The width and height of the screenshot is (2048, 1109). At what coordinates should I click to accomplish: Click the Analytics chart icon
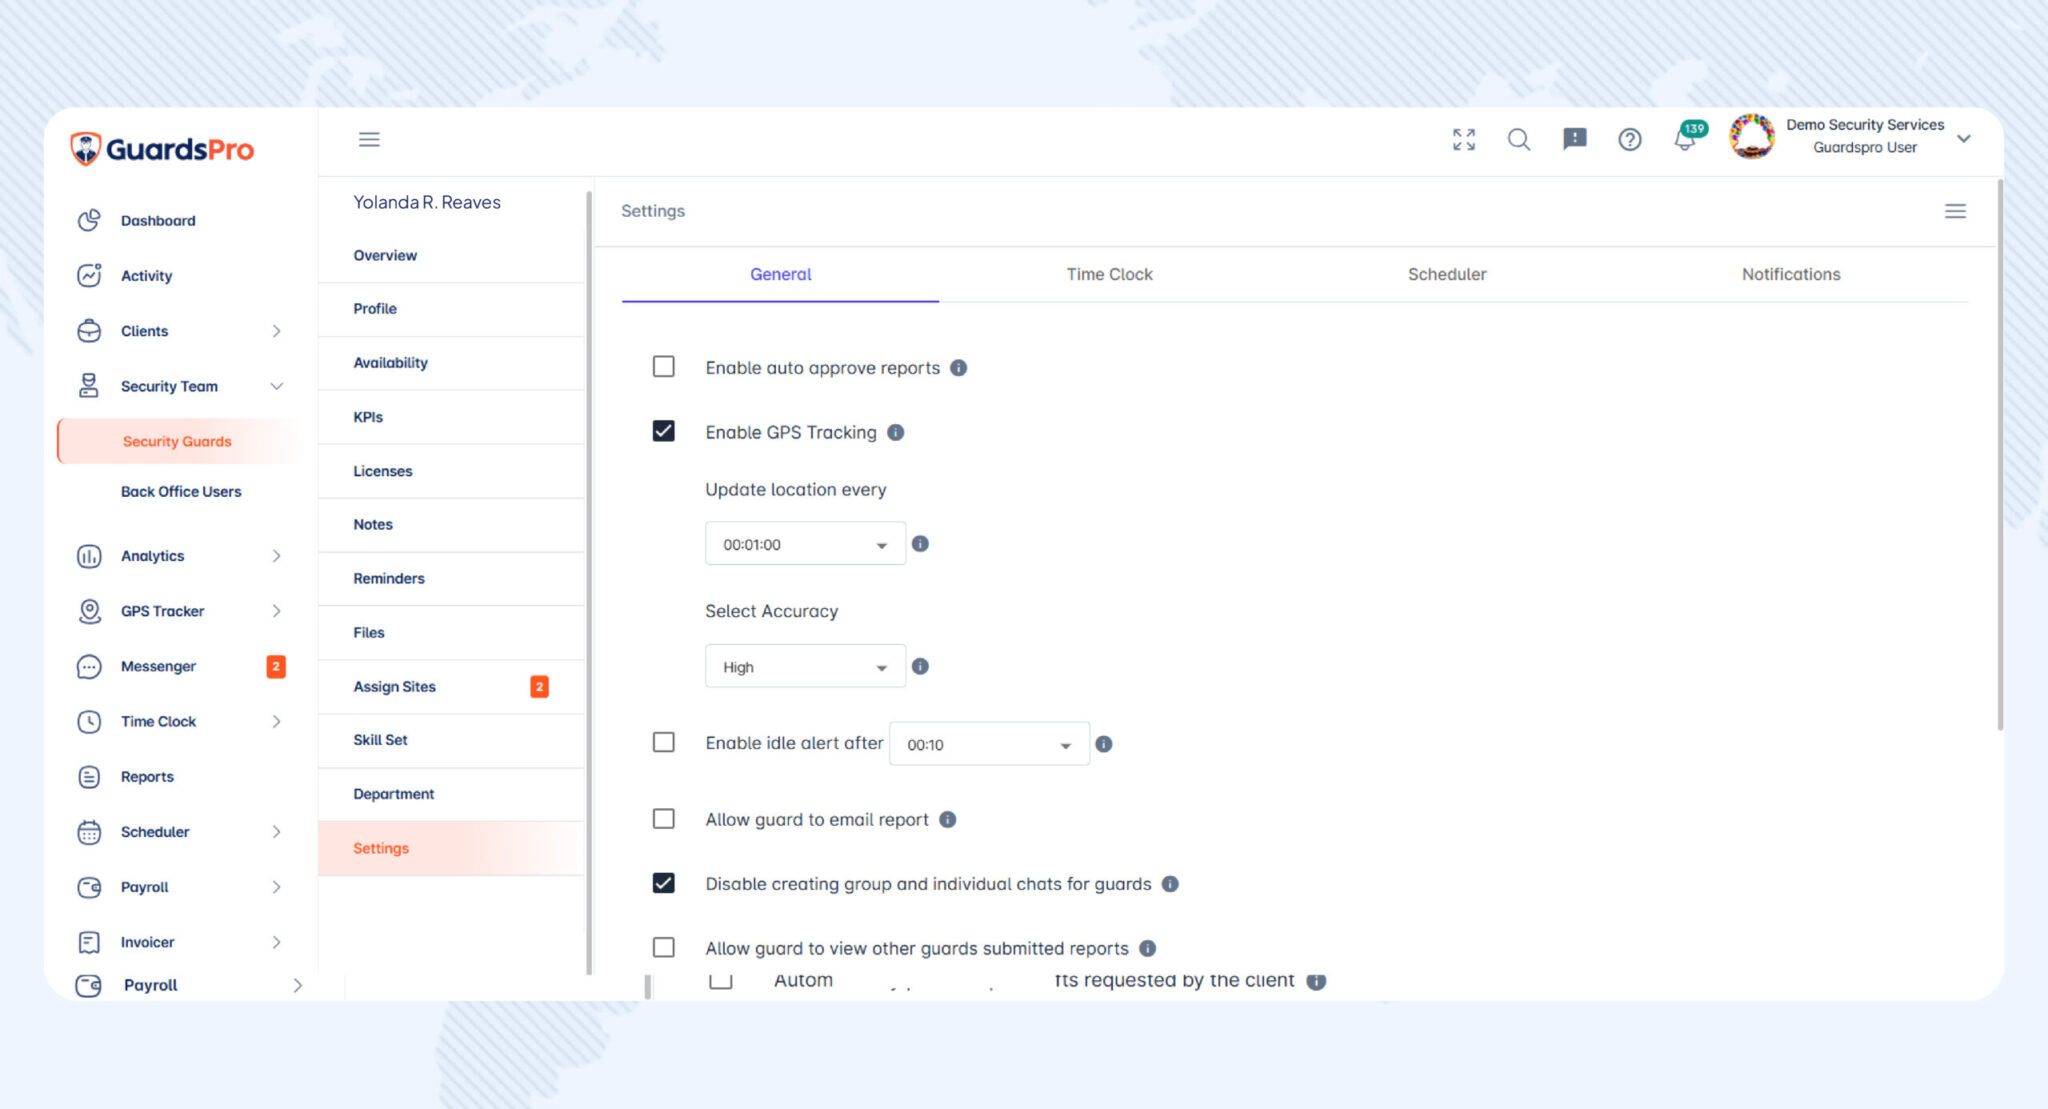(89, 556)
